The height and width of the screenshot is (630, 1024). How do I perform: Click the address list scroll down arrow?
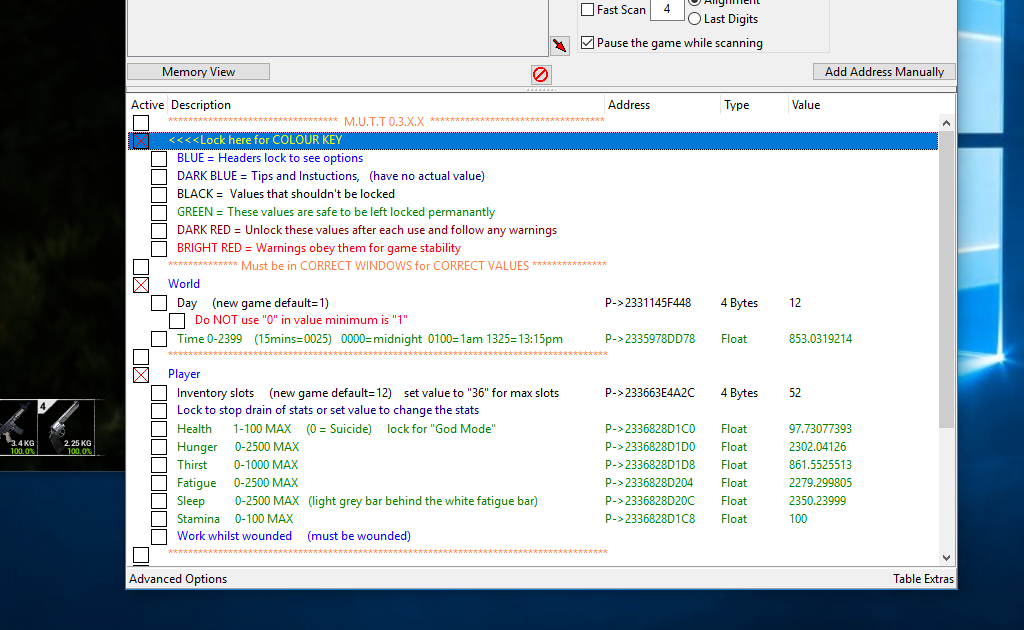(946, 558)
